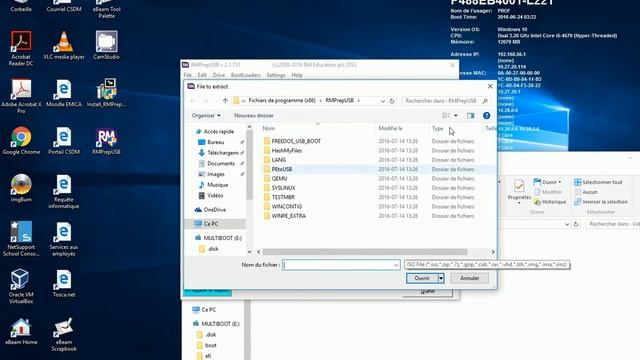Expand the address bar history dropdown
This screenshot has width=640, height=360.
(x=383, y=101)
